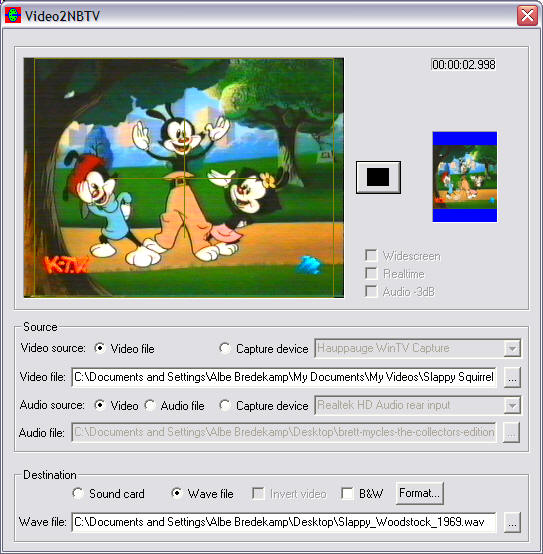Choose Audio file as audio source
Image resolution: width=543 pixels, height=554 pixels.
[x=149, y=405]
